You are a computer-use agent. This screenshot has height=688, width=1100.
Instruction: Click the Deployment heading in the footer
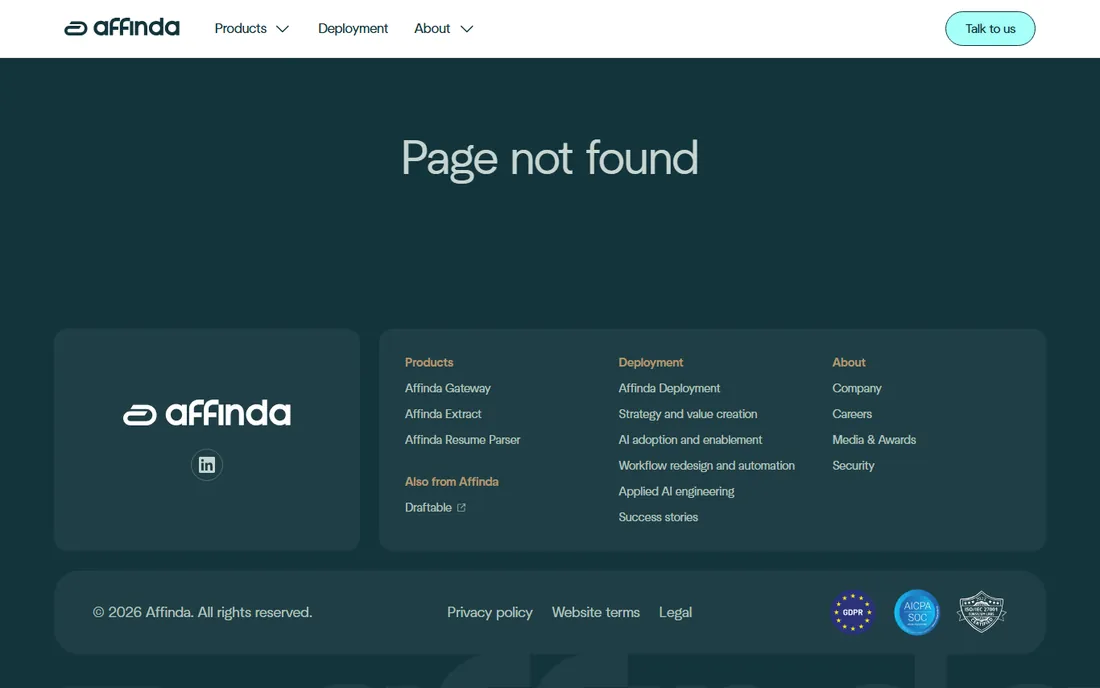[650, 363]
